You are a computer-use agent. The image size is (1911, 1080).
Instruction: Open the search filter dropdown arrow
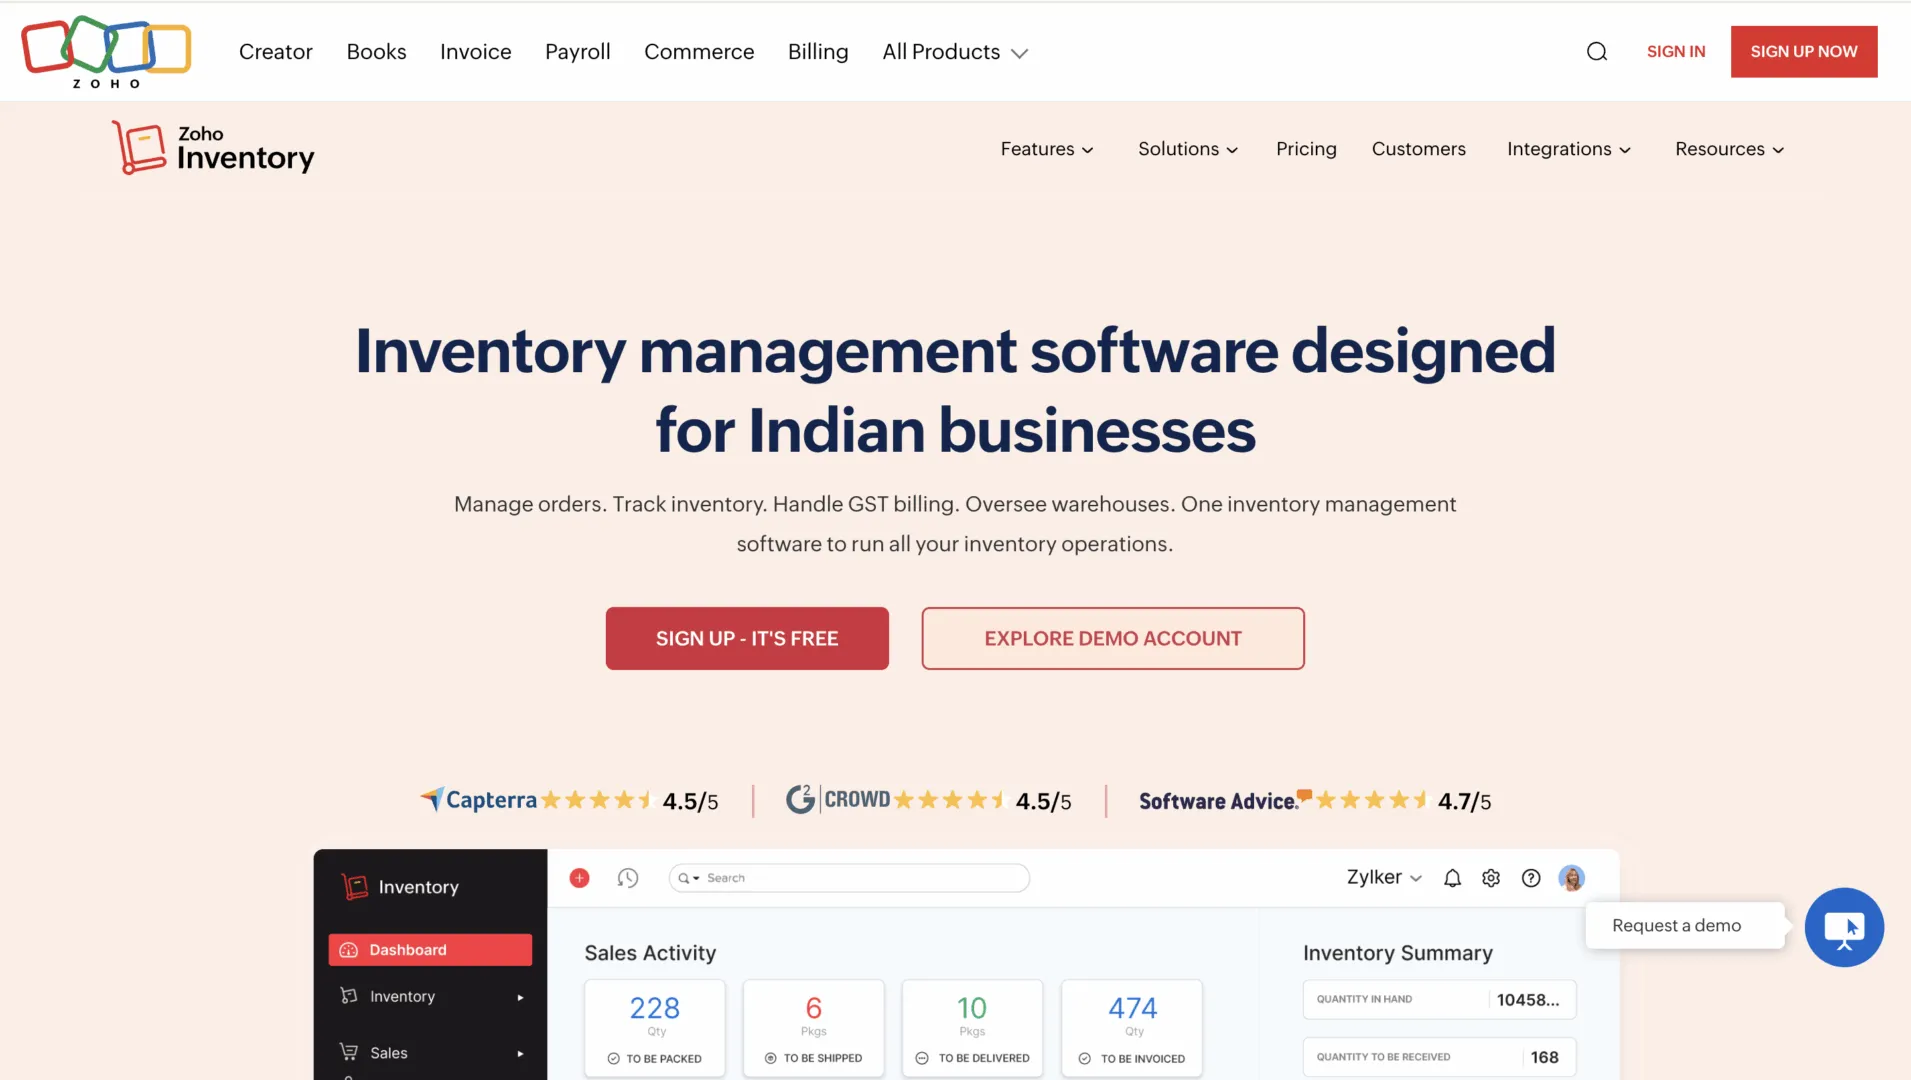(x=696, y=878)
